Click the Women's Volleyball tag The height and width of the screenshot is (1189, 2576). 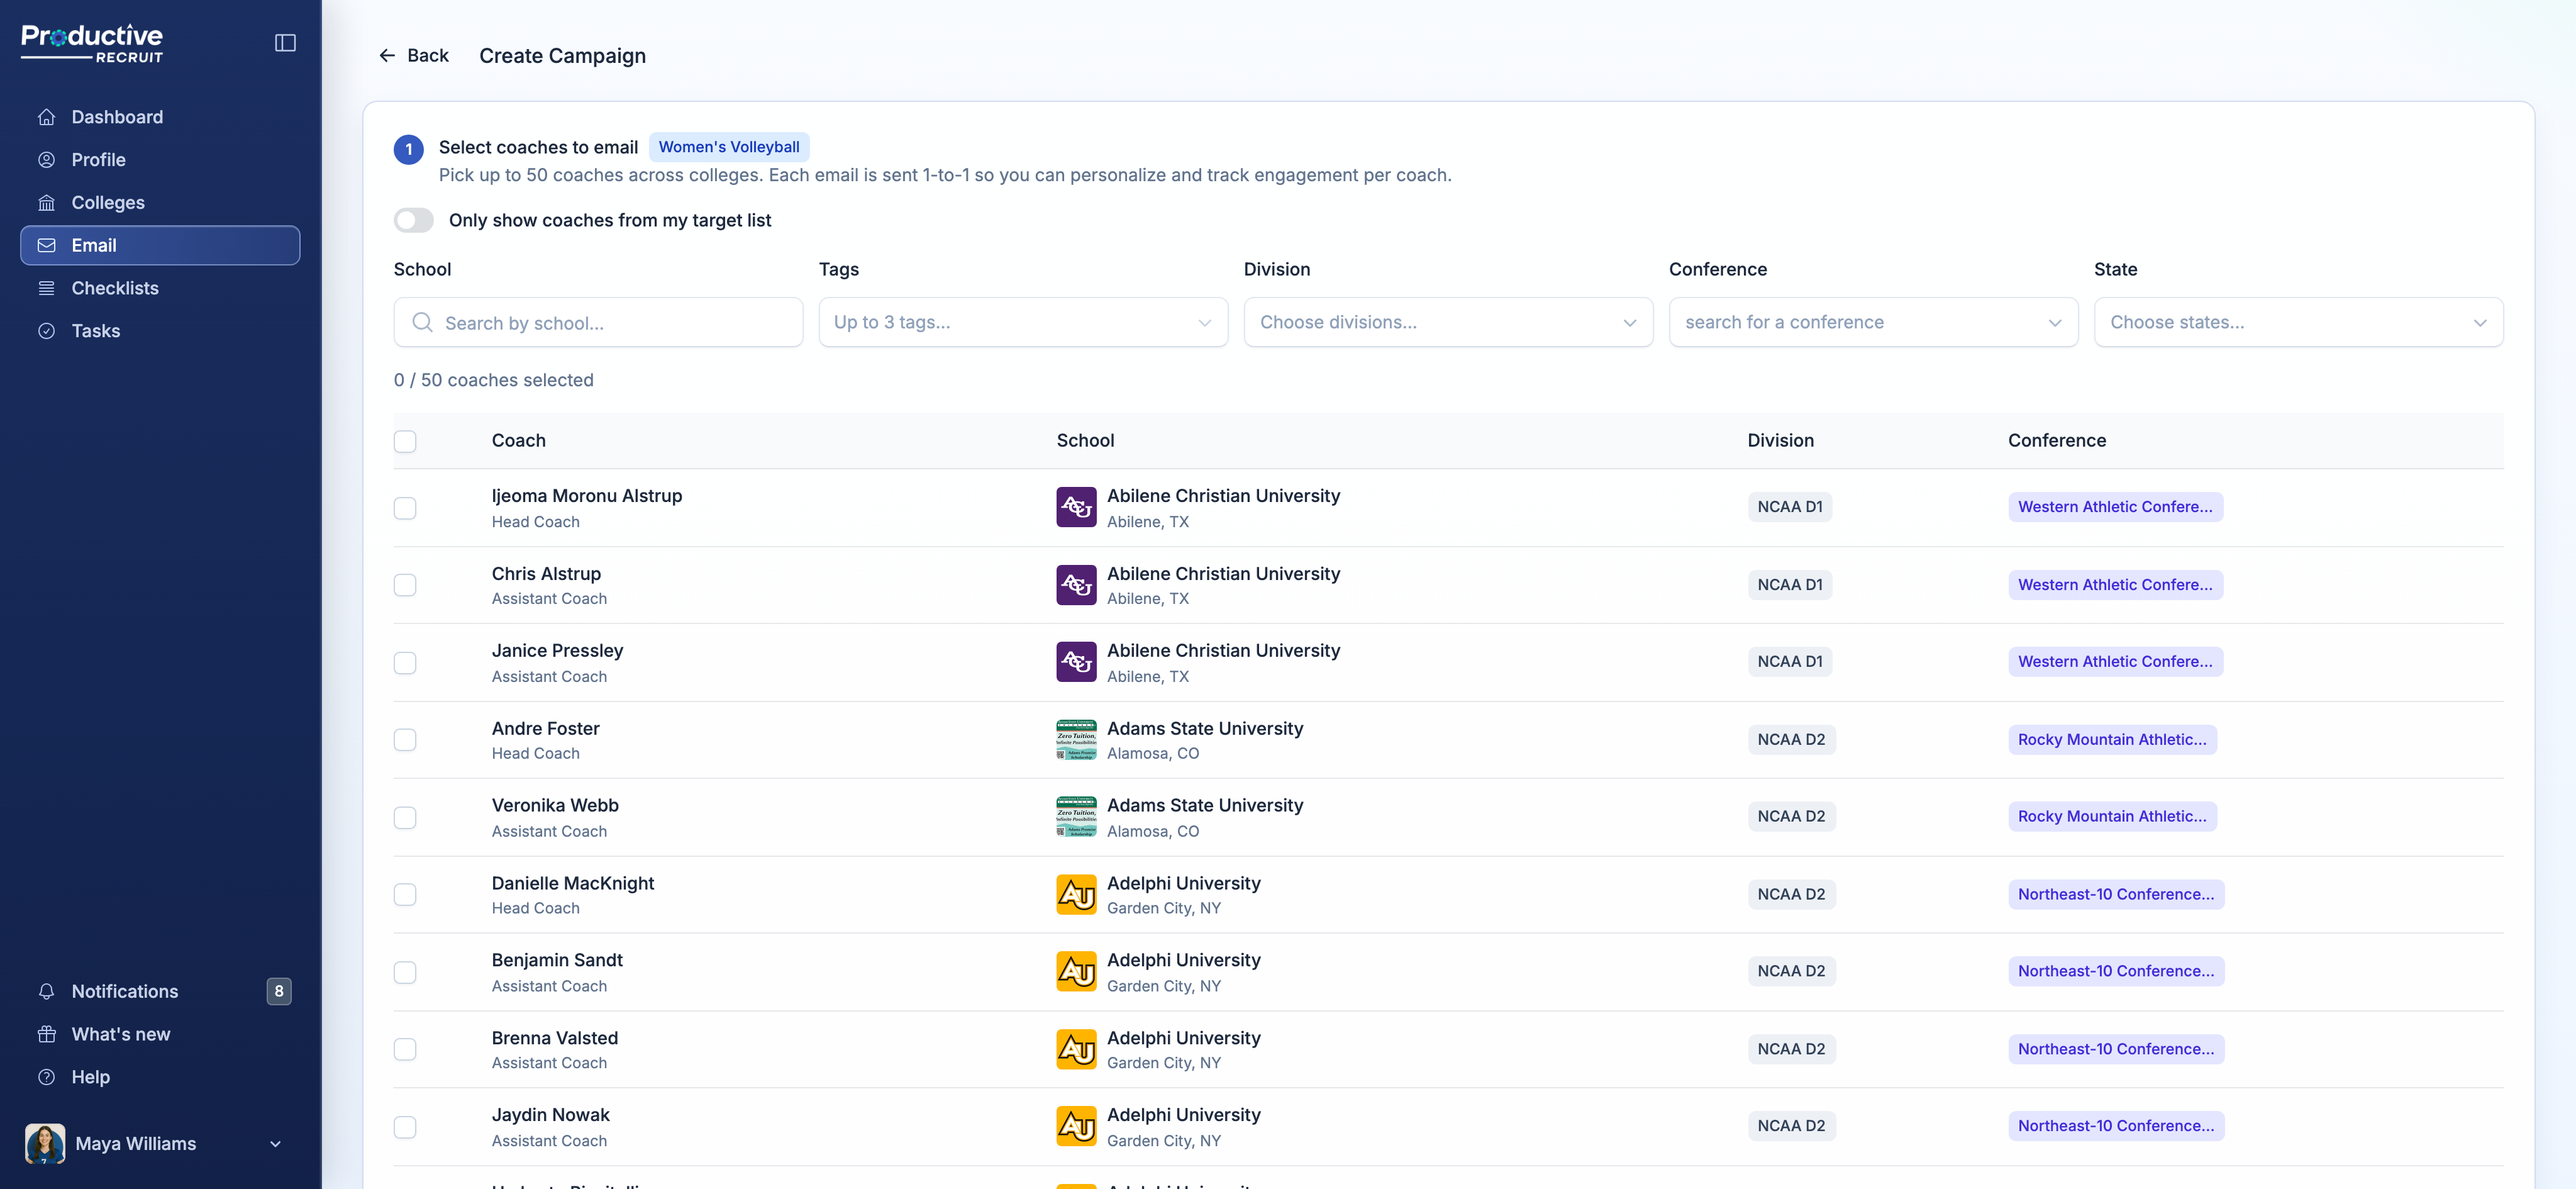point(729,147)
